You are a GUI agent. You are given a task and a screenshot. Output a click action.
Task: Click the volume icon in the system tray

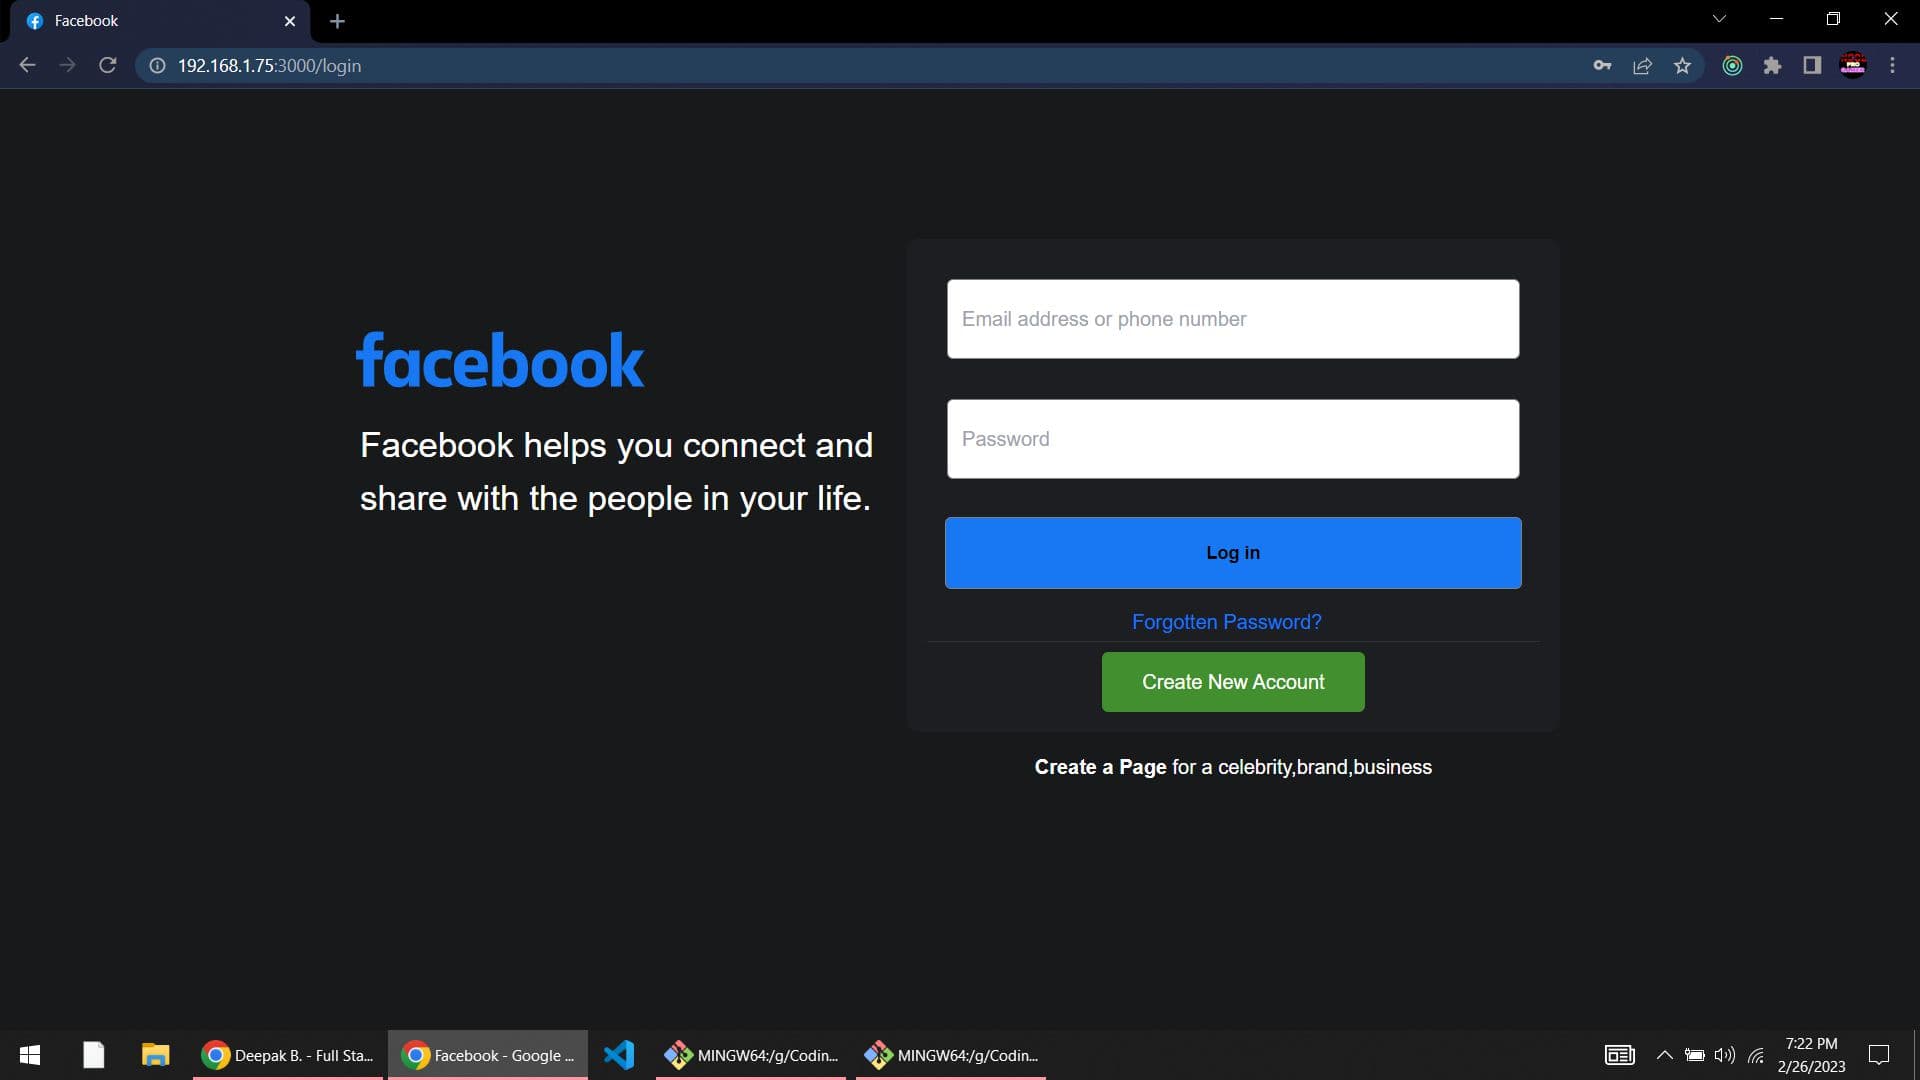[1724, 1054]
